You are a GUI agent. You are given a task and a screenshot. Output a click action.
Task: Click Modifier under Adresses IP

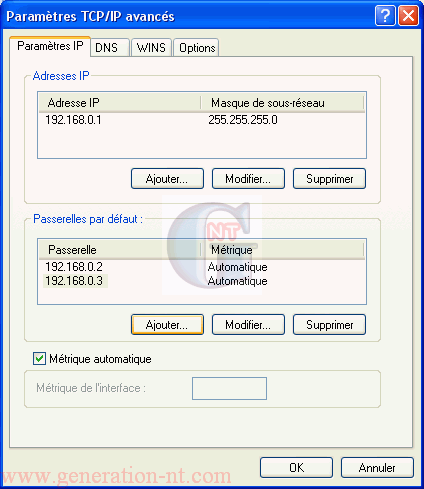(248, 179)
